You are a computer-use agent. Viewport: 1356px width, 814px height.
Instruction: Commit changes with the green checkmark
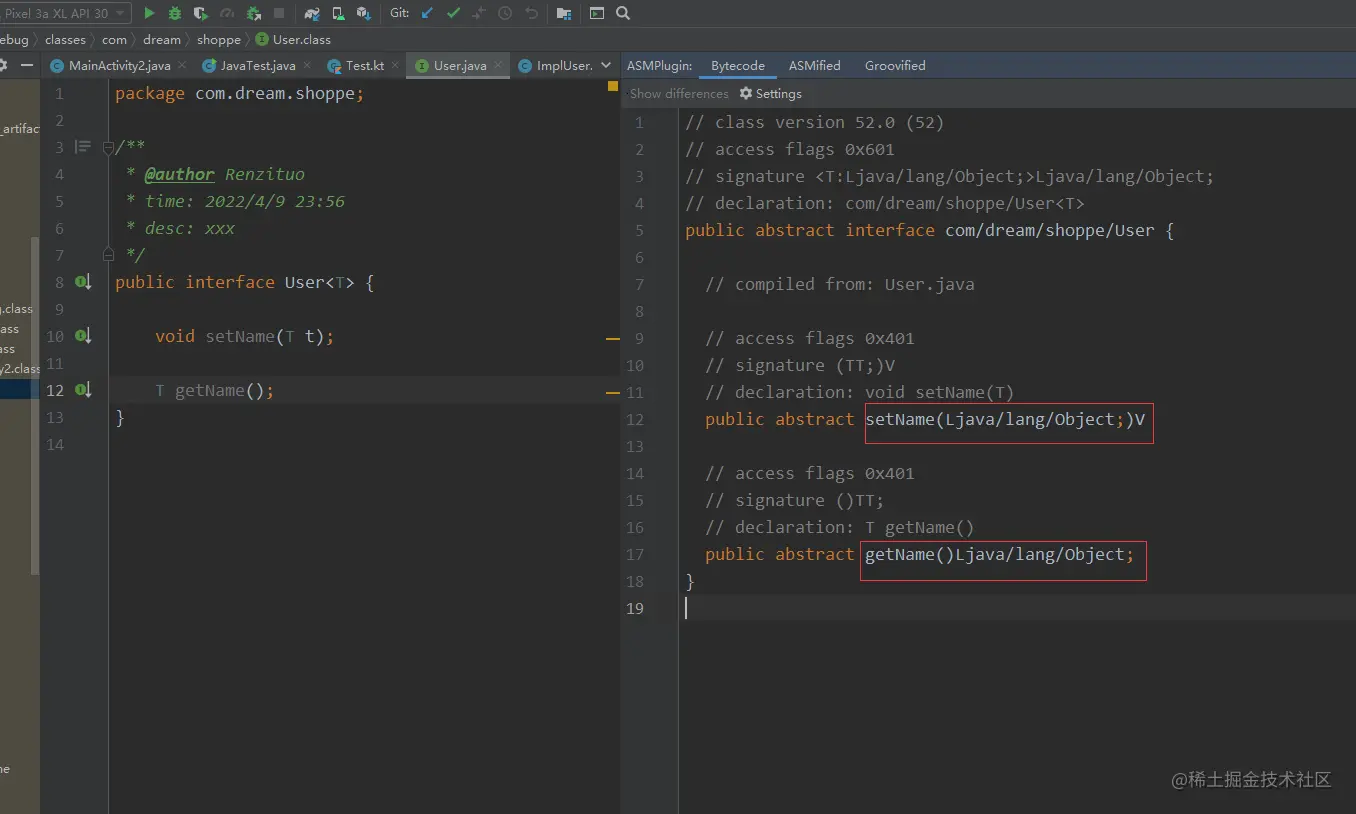453,13
